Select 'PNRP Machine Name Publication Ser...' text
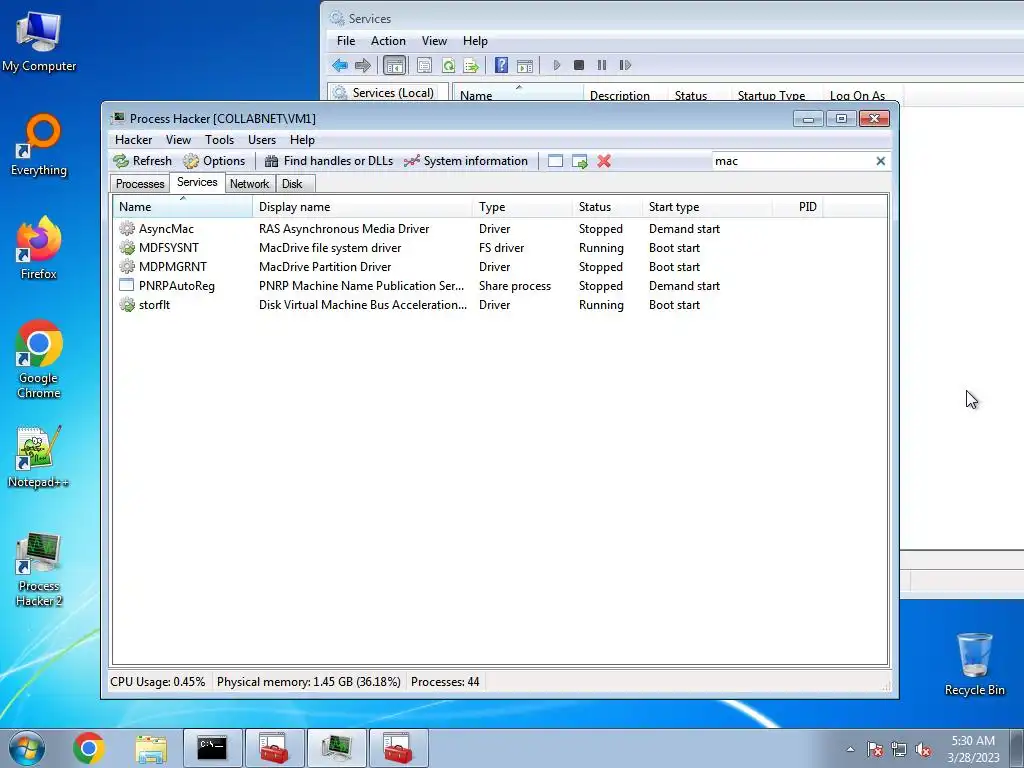Viewport: 1024px width, 768px height. click(361, 285)
